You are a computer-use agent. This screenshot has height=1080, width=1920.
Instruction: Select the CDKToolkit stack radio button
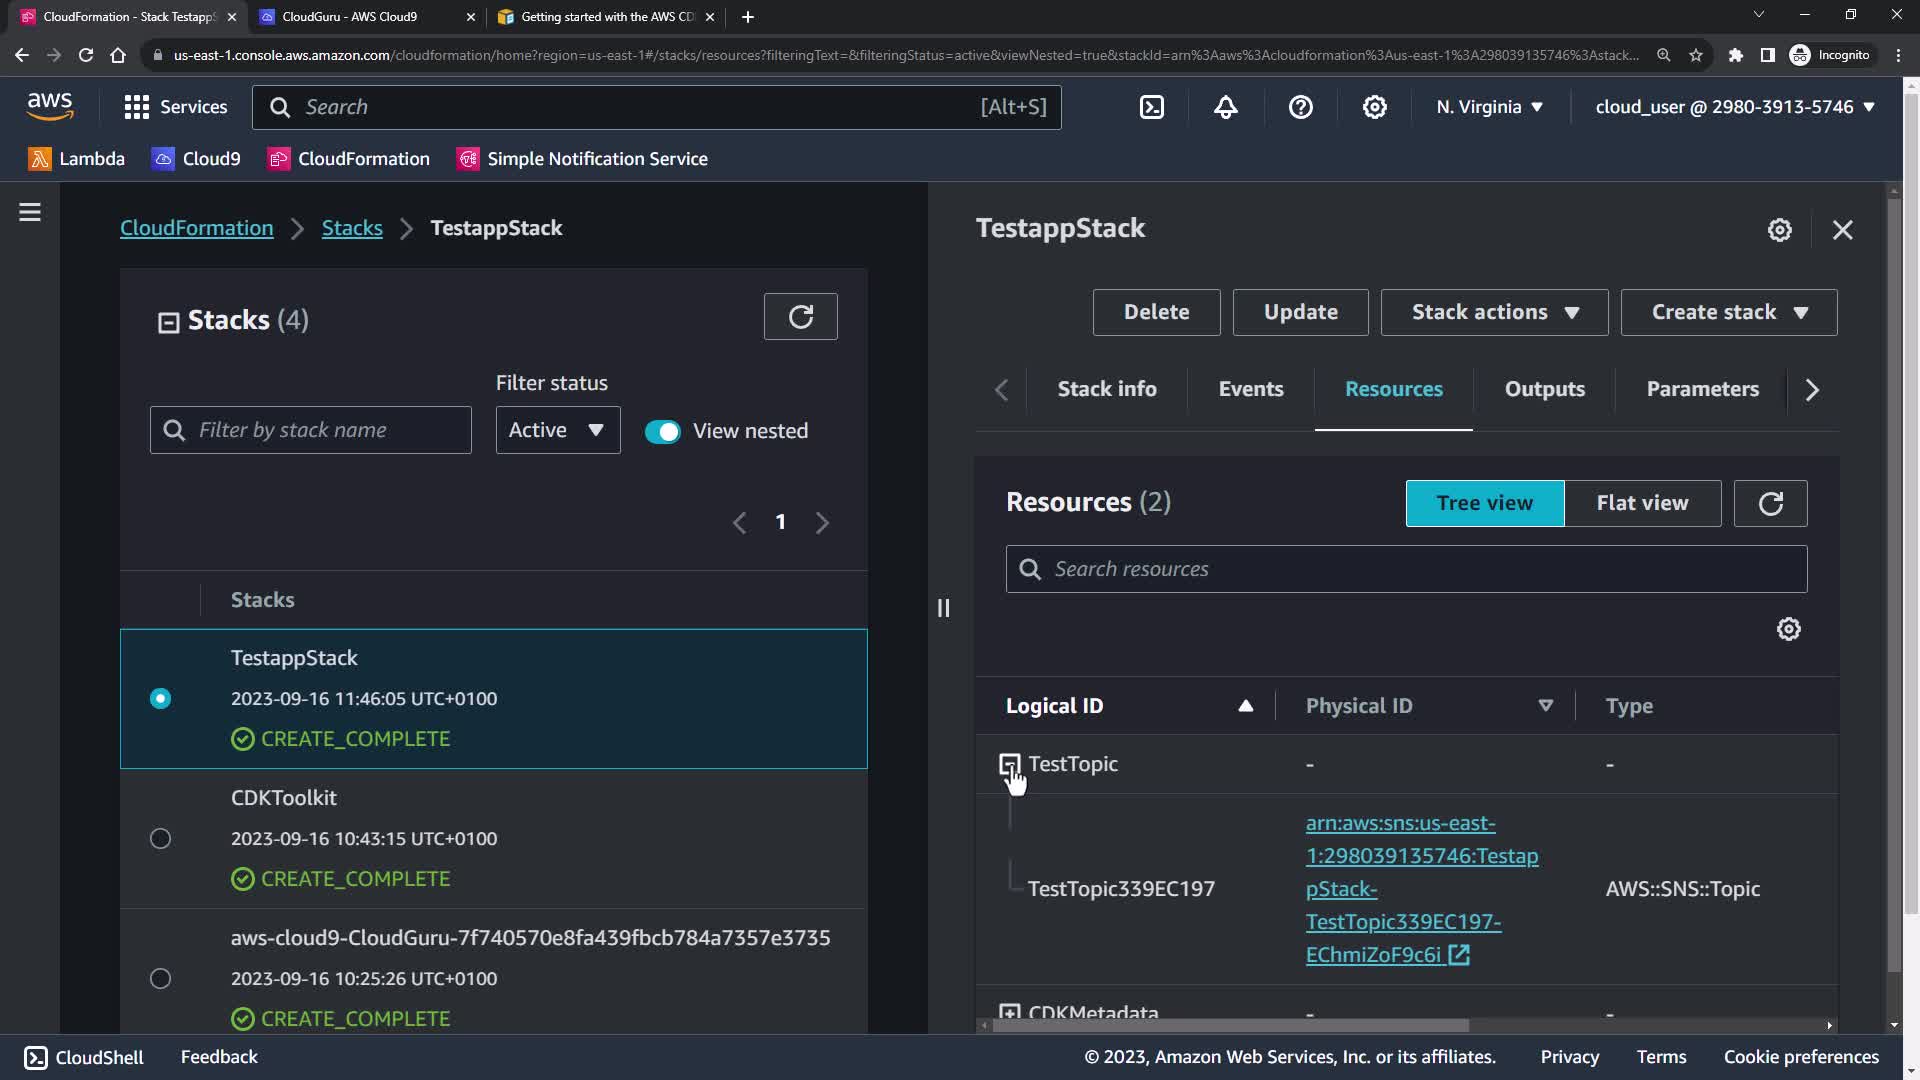tap(160, 838)
